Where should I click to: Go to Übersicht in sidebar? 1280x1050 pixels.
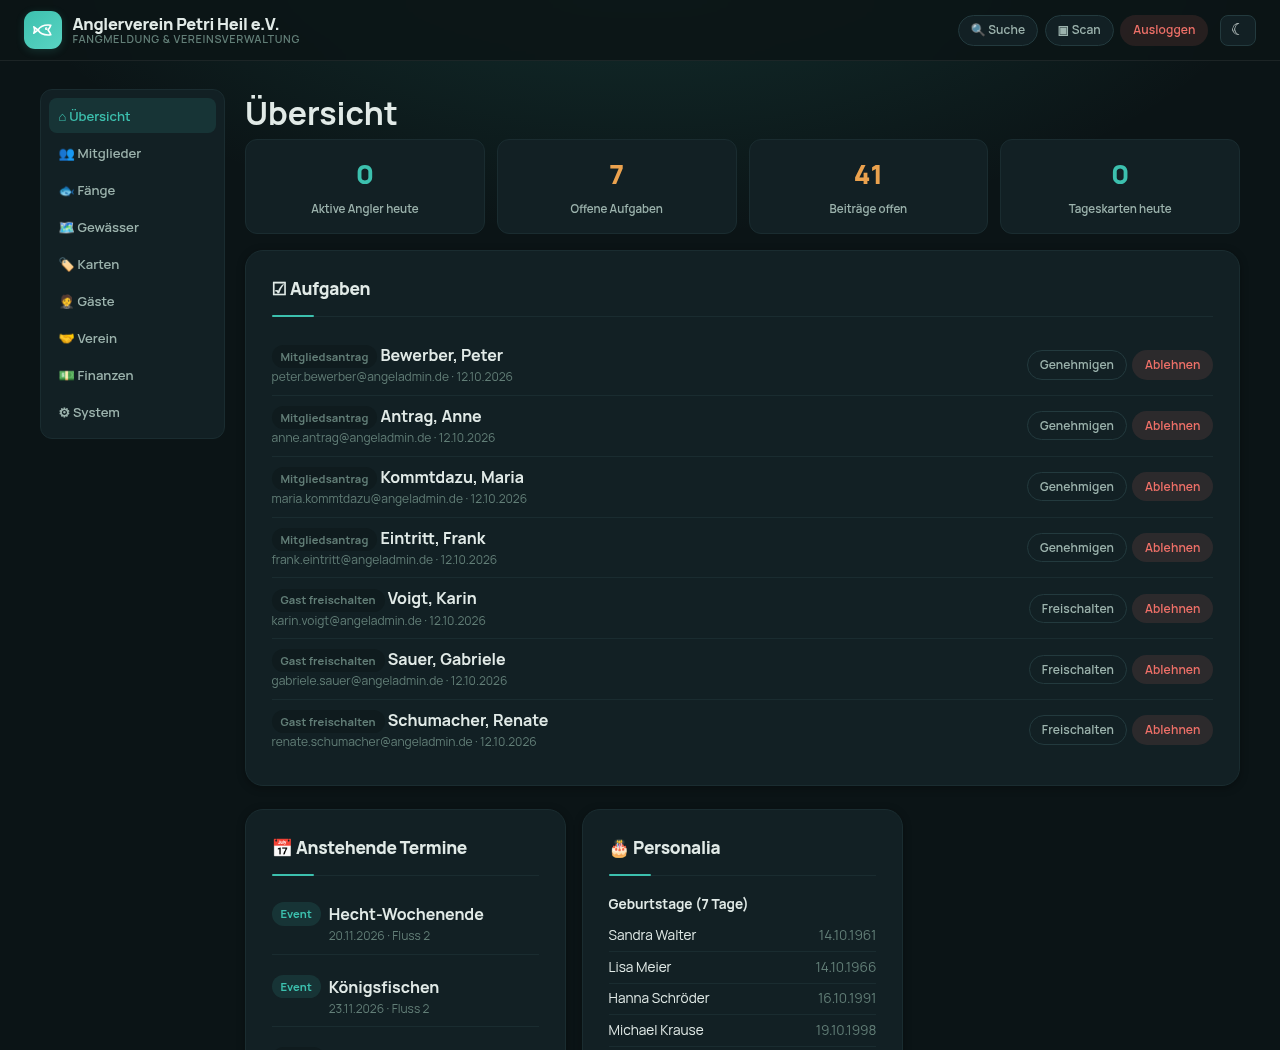(132, 116)
